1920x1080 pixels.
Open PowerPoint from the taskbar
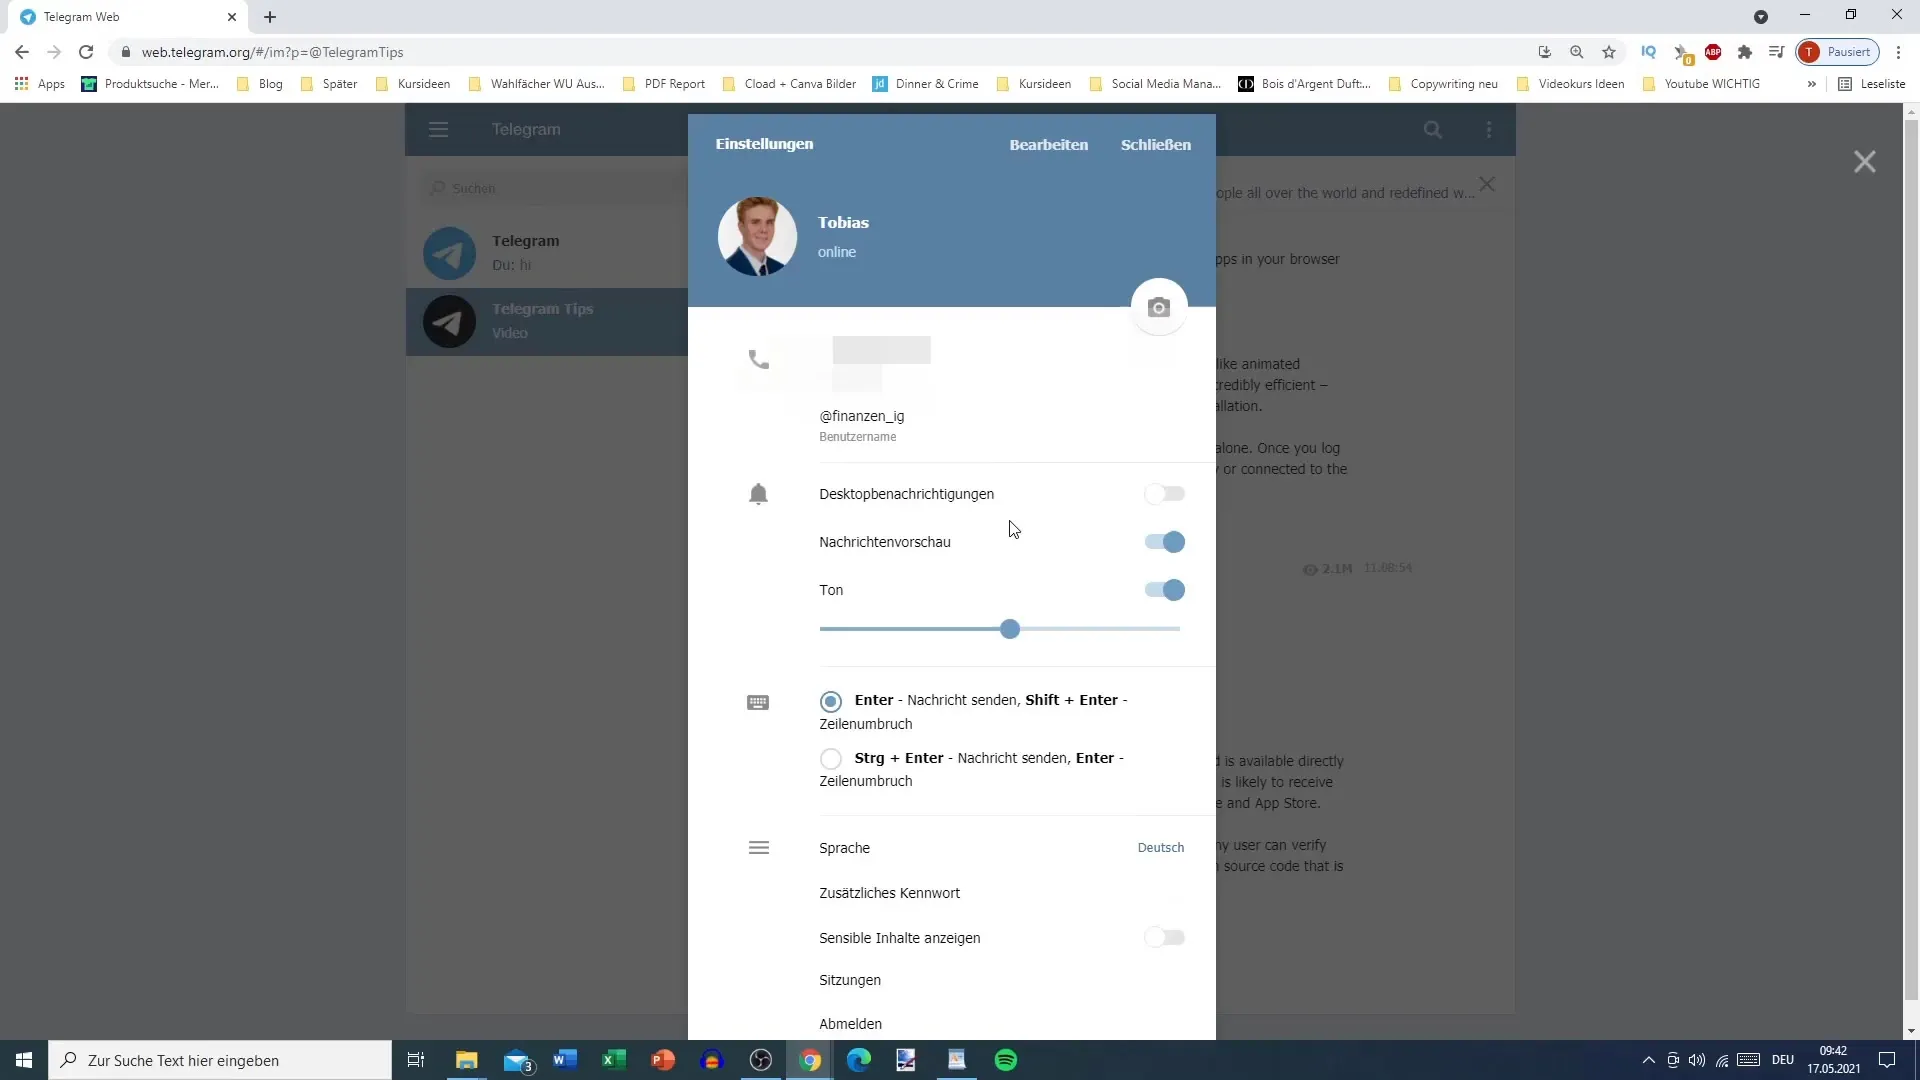(663, 1060)
